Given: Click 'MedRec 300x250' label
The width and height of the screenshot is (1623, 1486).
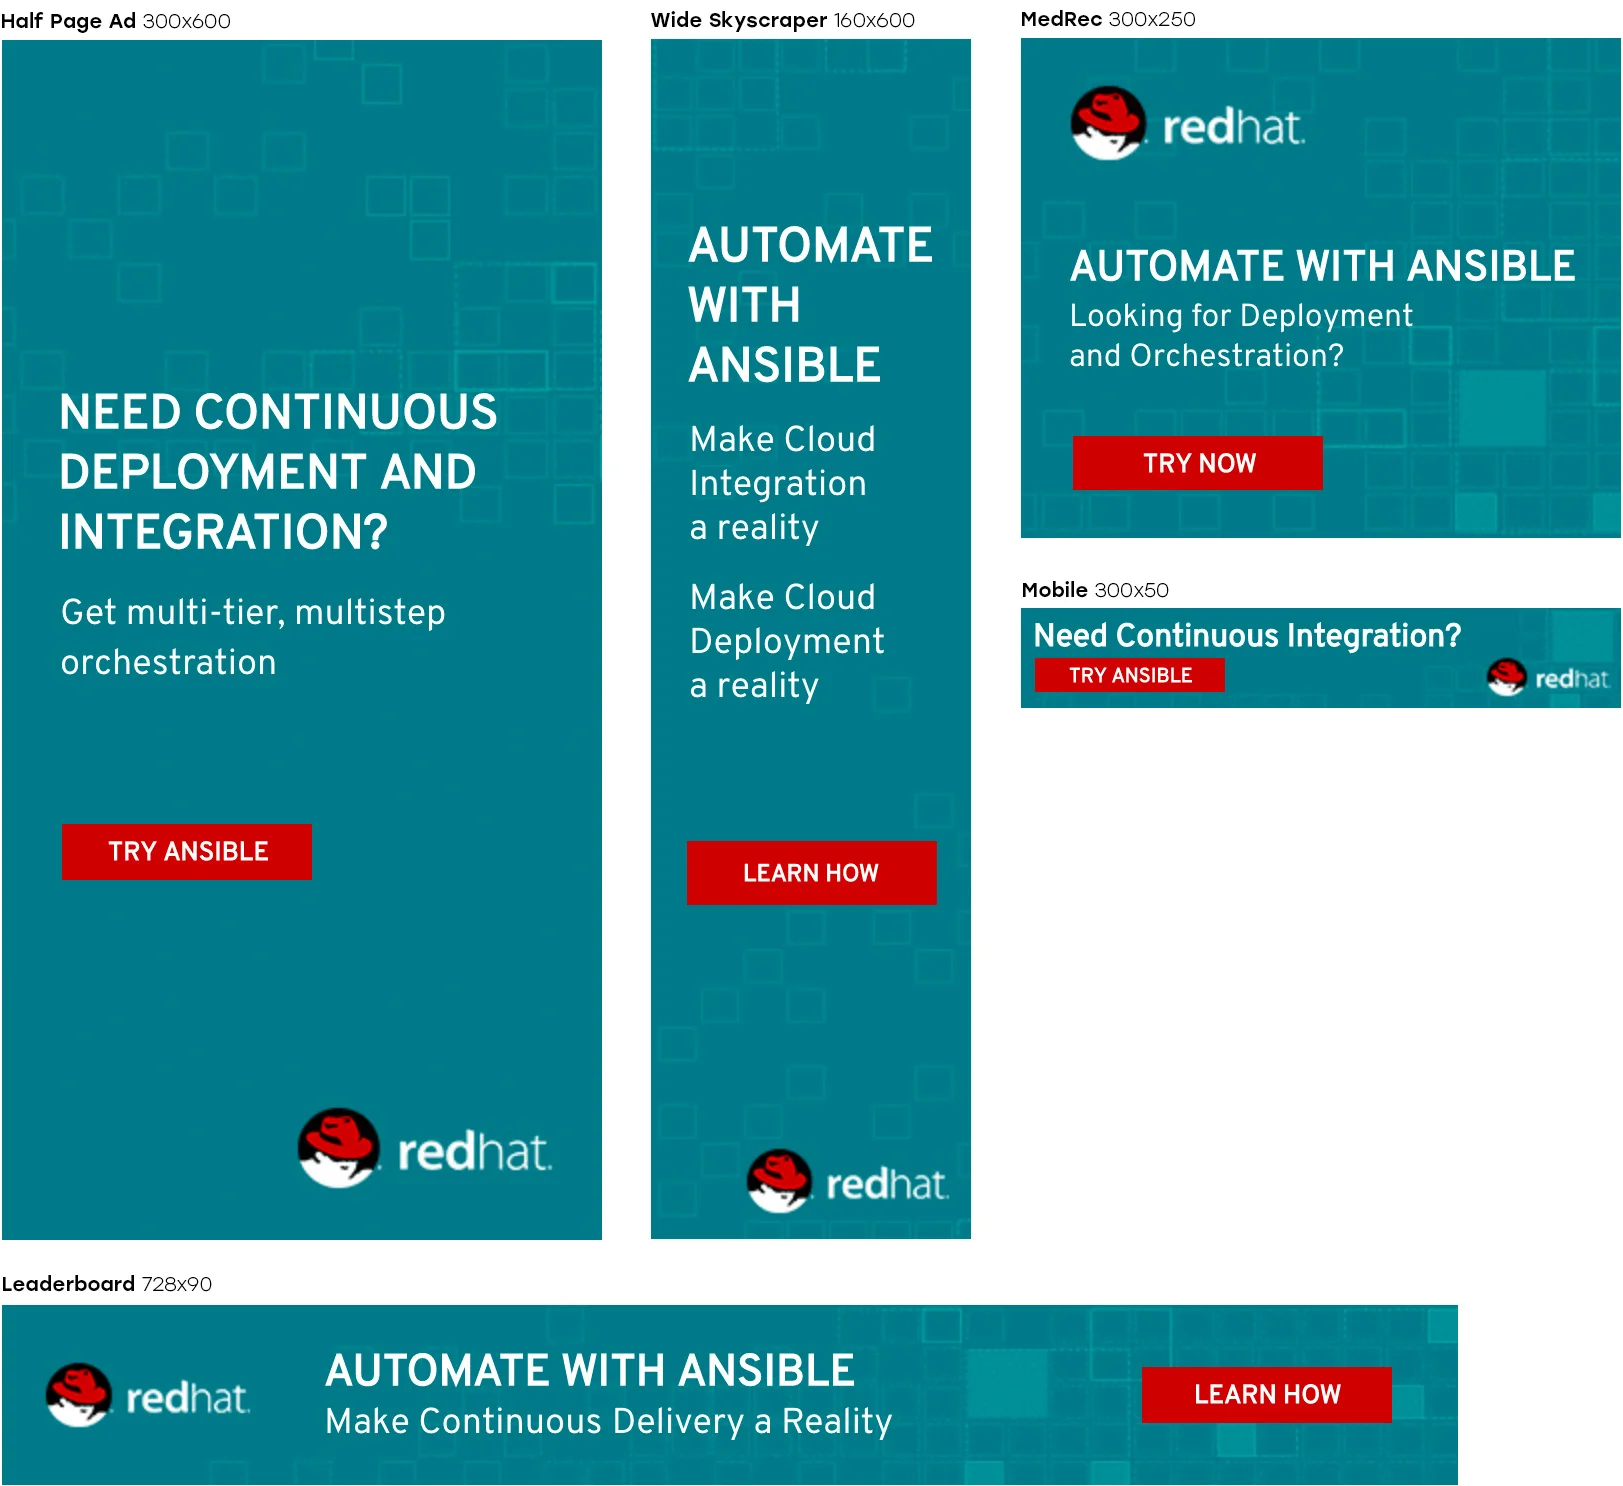Looking at the screenshot, I should [x=1108, y=19].
